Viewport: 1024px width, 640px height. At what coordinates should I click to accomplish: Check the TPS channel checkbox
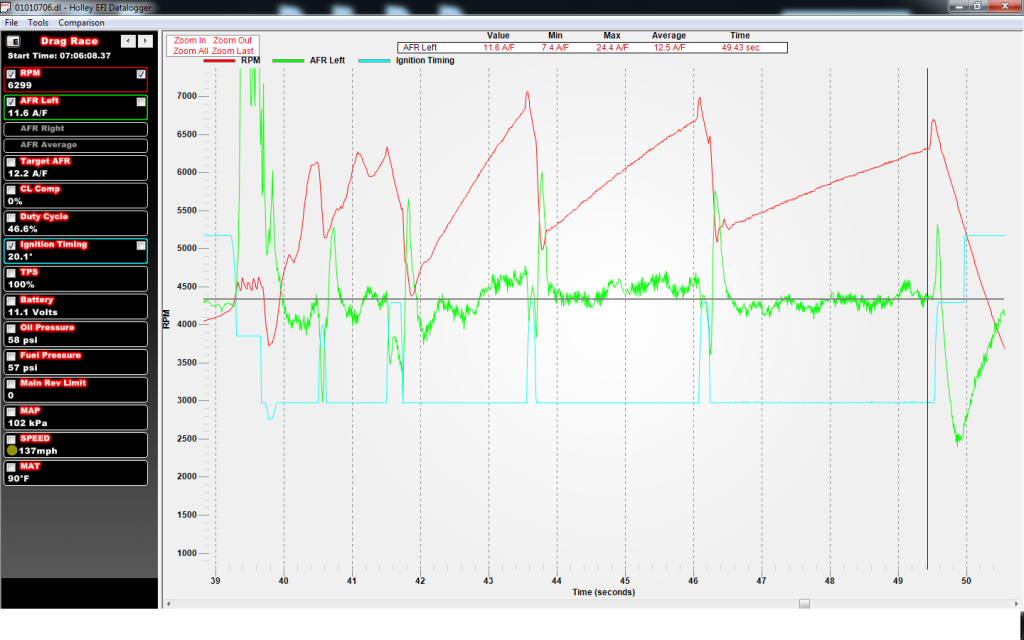pyautogui.click(x=11, y=273)
